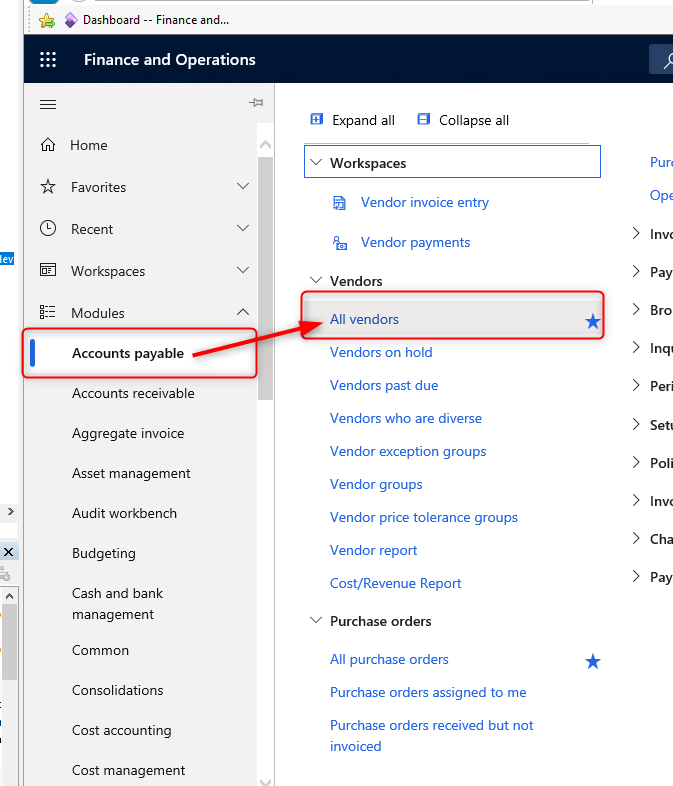The image size is (673, 786).
Task: Collapse the Workspaces group header
Action: (x=317, y=163)
